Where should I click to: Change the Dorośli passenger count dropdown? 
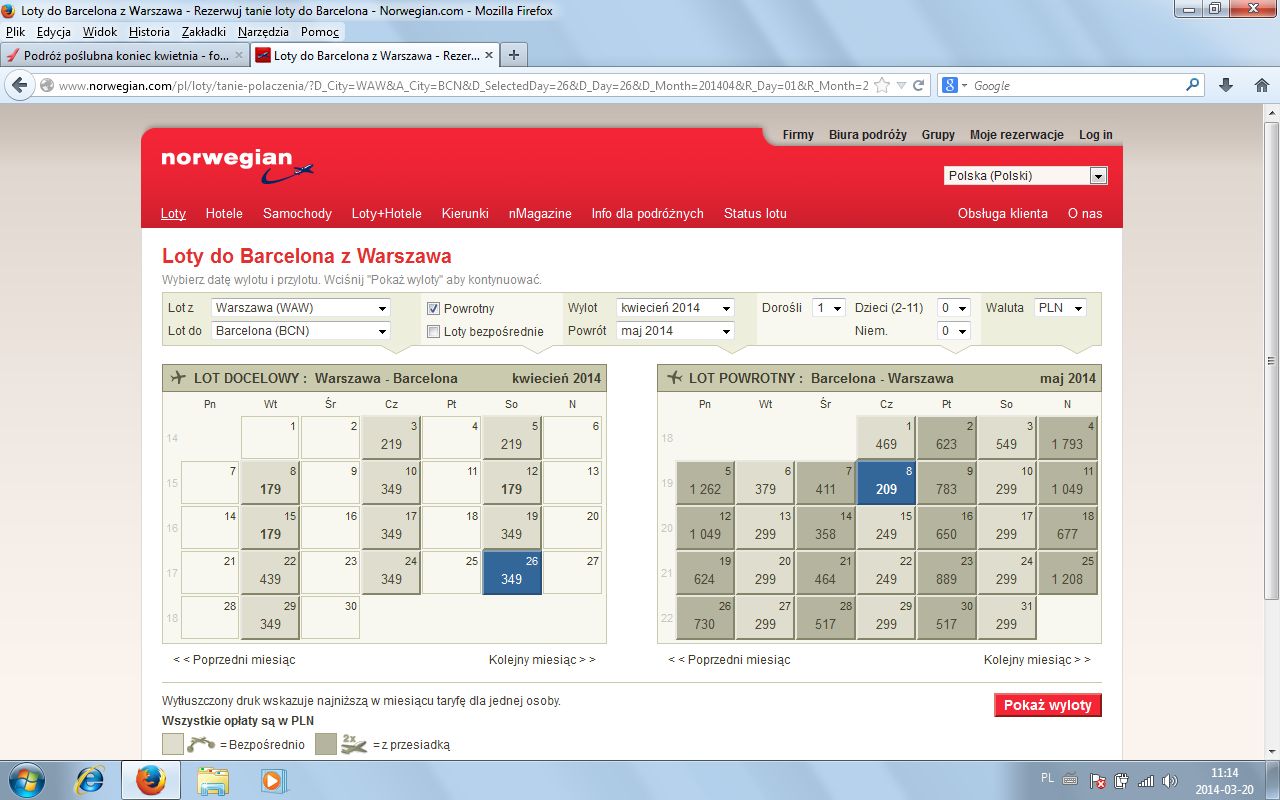(829, 308)
